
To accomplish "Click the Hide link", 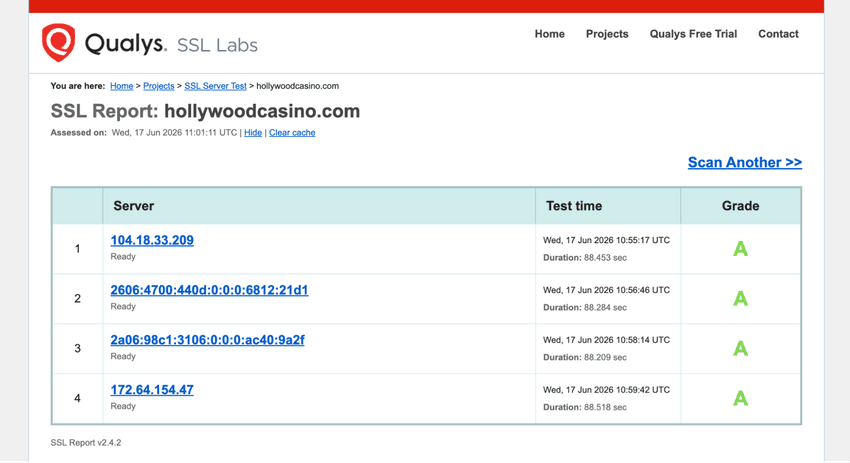I will 253,132.
